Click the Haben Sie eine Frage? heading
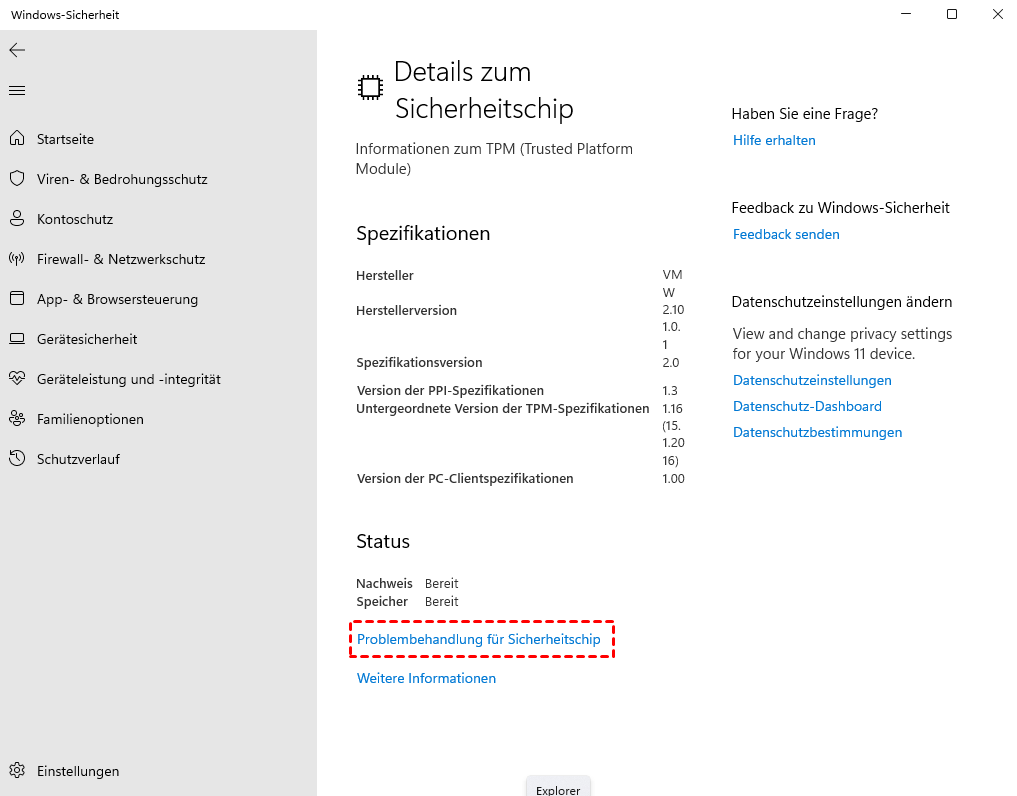The image size is (1017, 796). [x=804, y=114]
